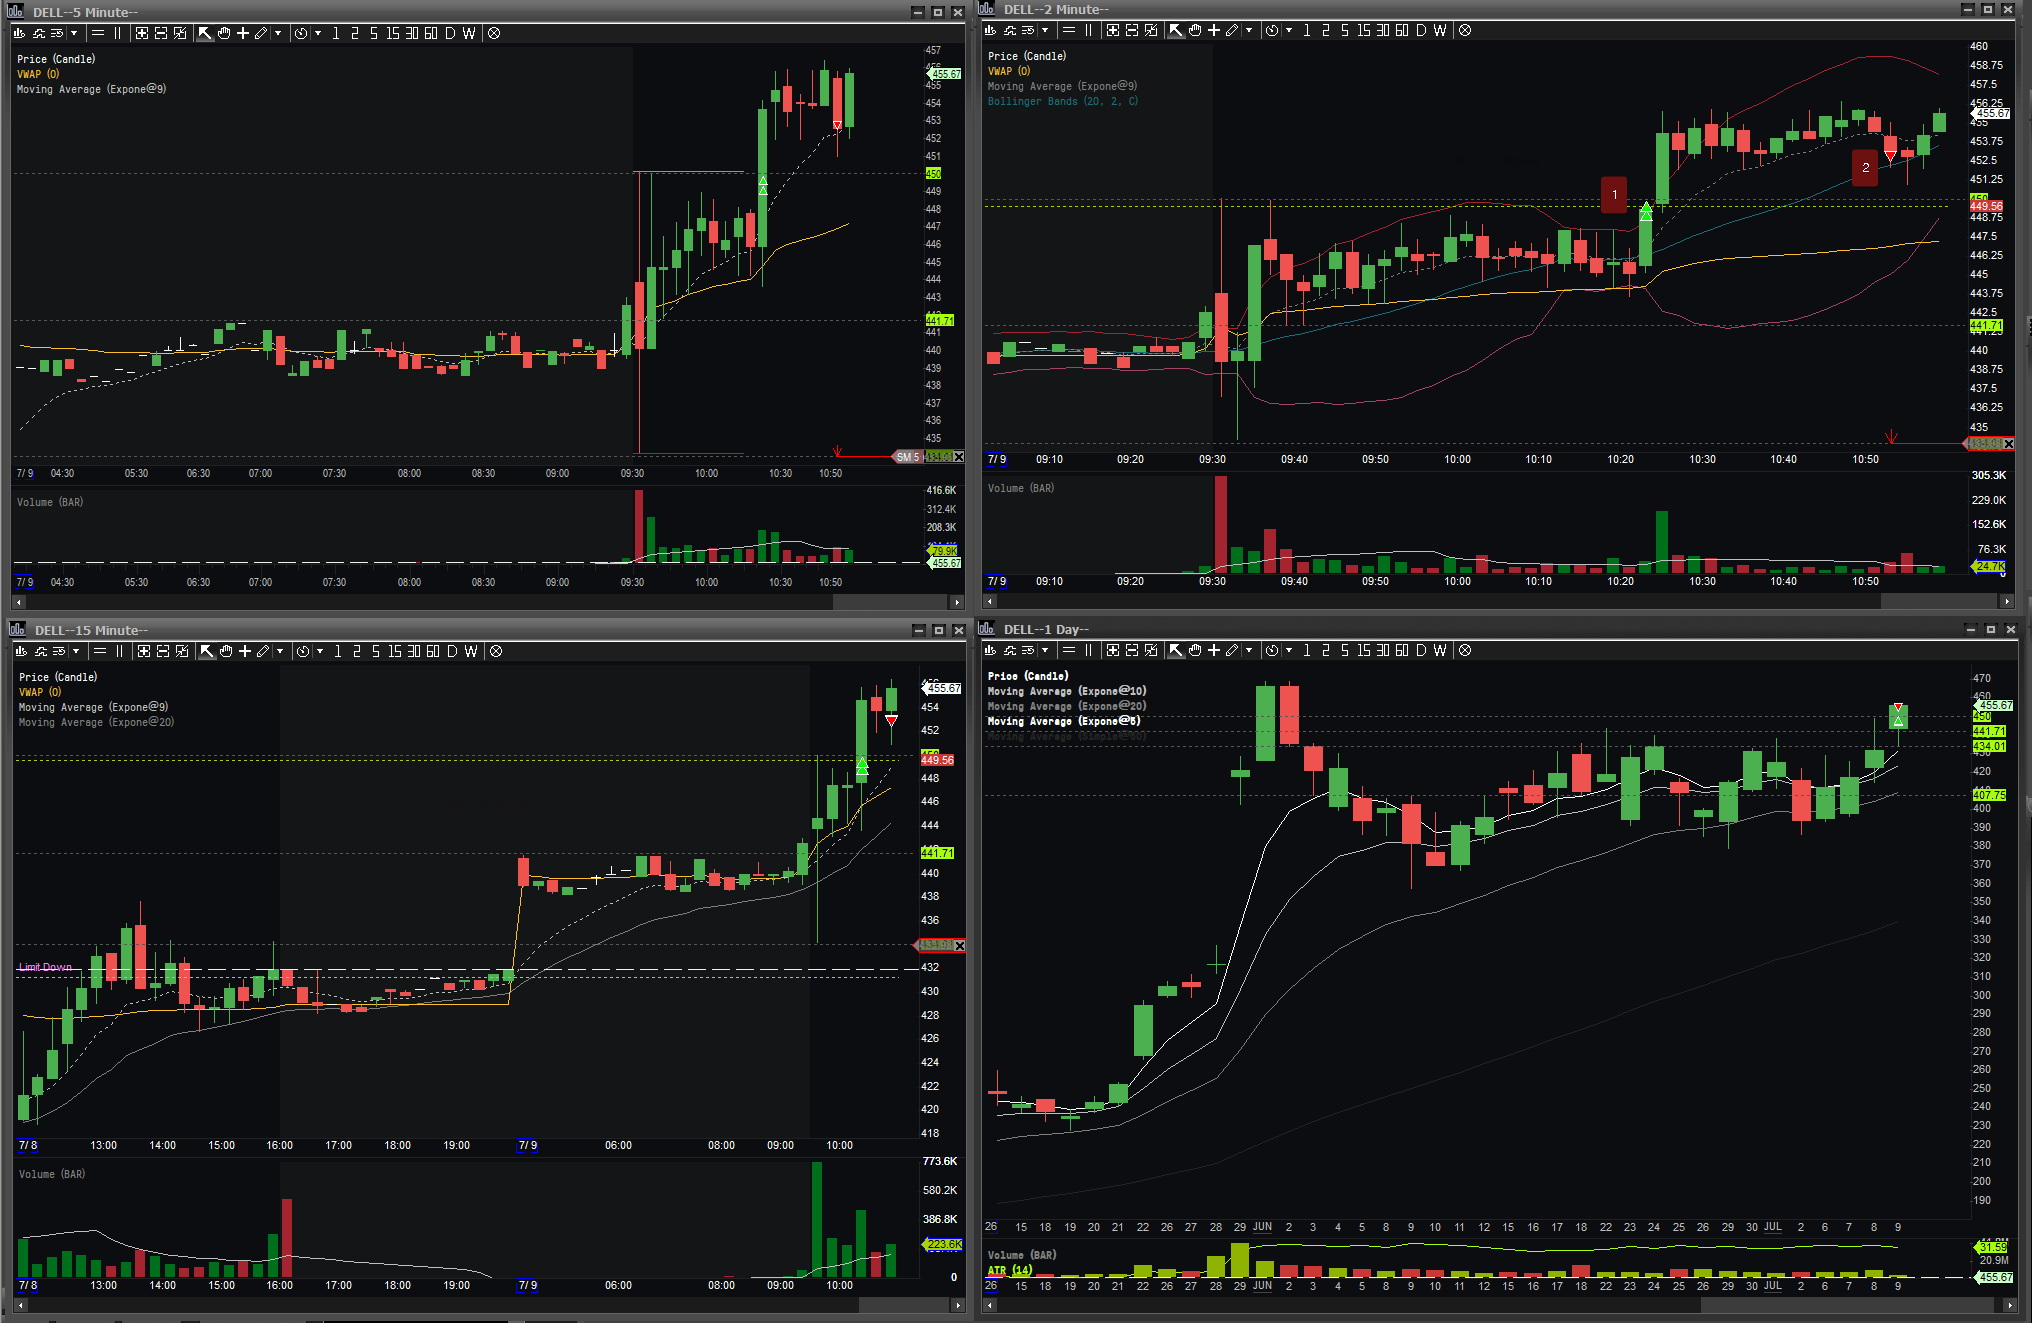Select hand pan tool in DELL 5 Minute chart
Viewport: 2032px width, 1323px height.
pos(224,33)
